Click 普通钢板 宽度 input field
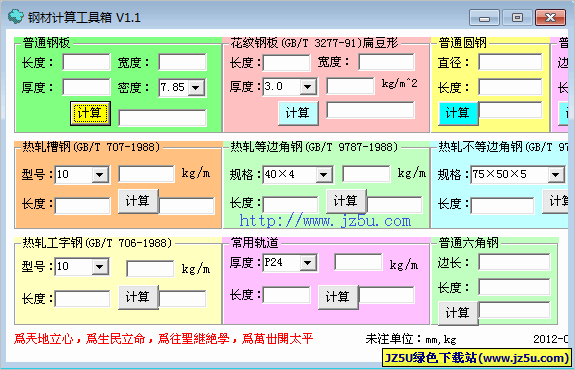Screen dimensions: 575x370 [183, 62]
